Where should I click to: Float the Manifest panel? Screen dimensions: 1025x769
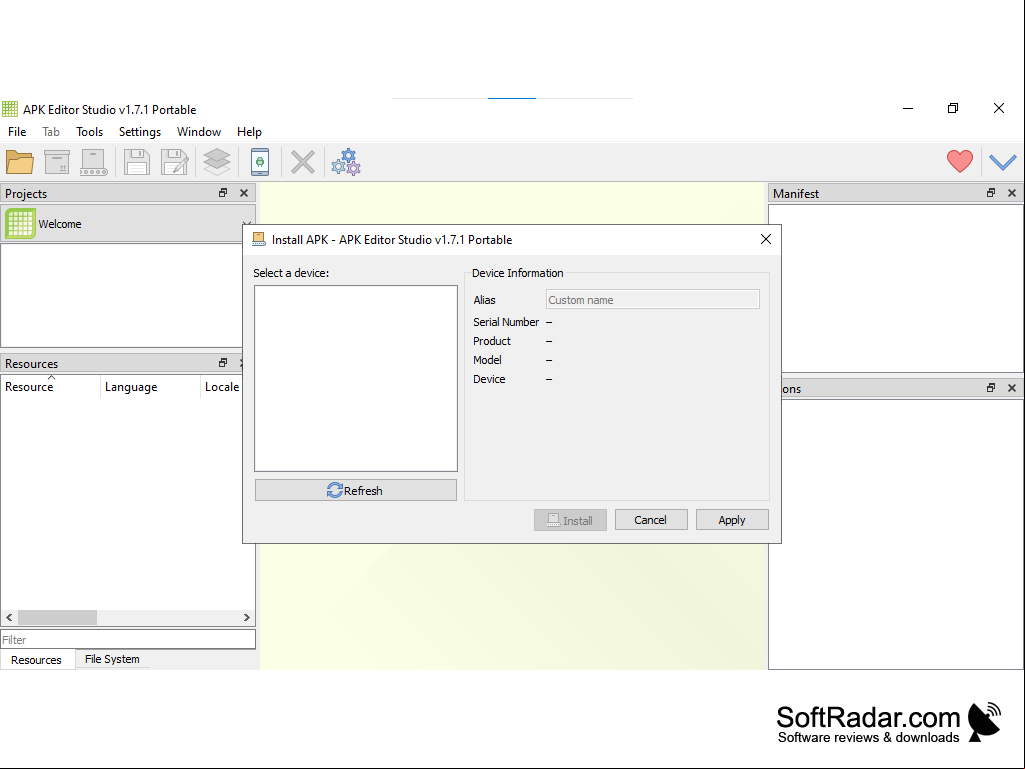(x=991, y=193)
